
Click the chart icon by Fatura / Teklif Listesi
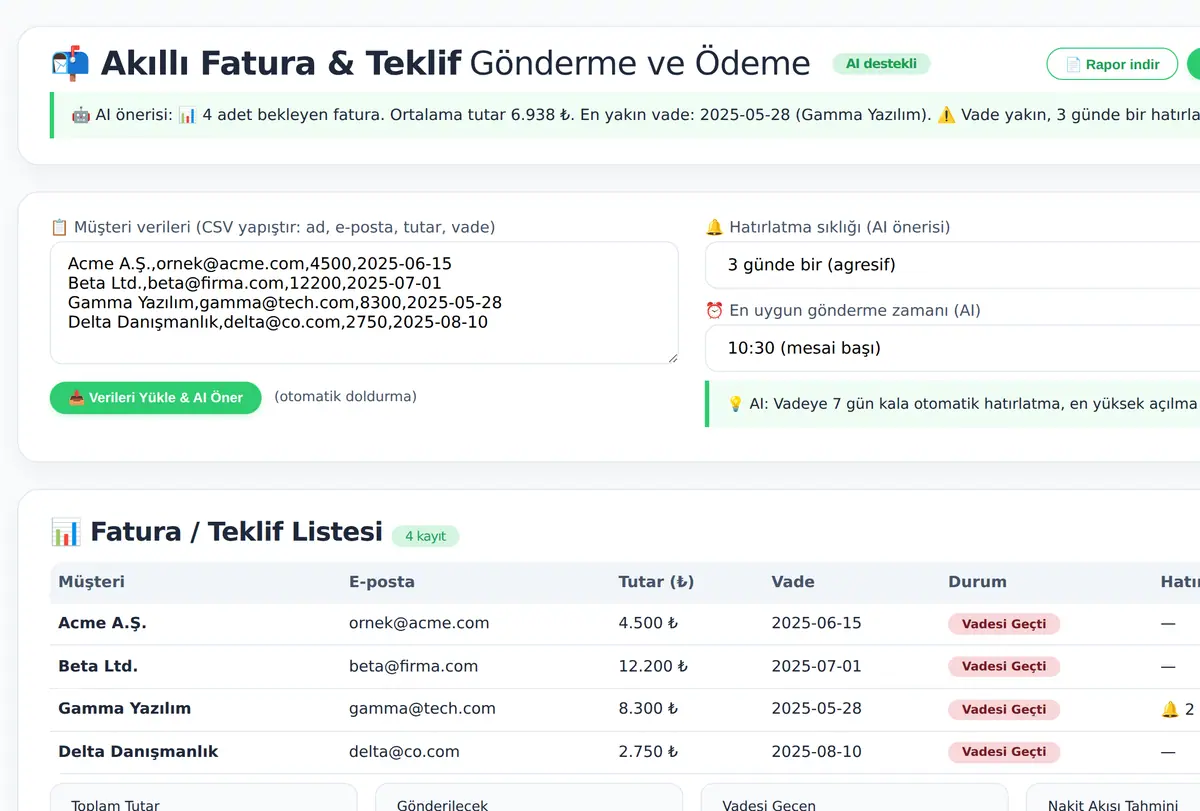[x=66, y=532]
